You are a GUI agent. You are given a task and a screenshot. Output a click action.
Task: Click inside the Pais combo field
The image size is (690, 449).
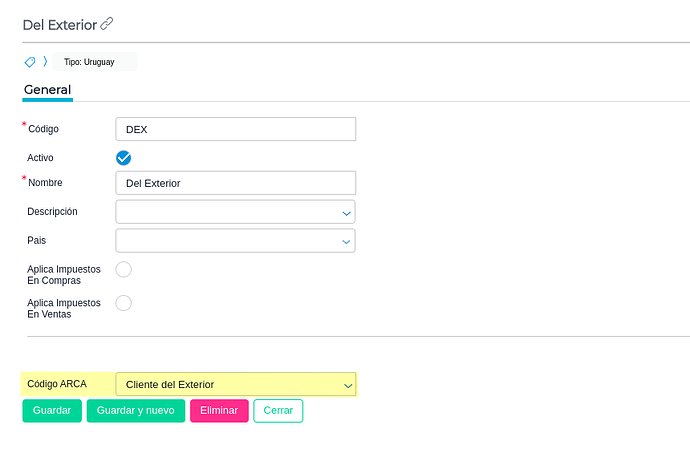point(229,240)
